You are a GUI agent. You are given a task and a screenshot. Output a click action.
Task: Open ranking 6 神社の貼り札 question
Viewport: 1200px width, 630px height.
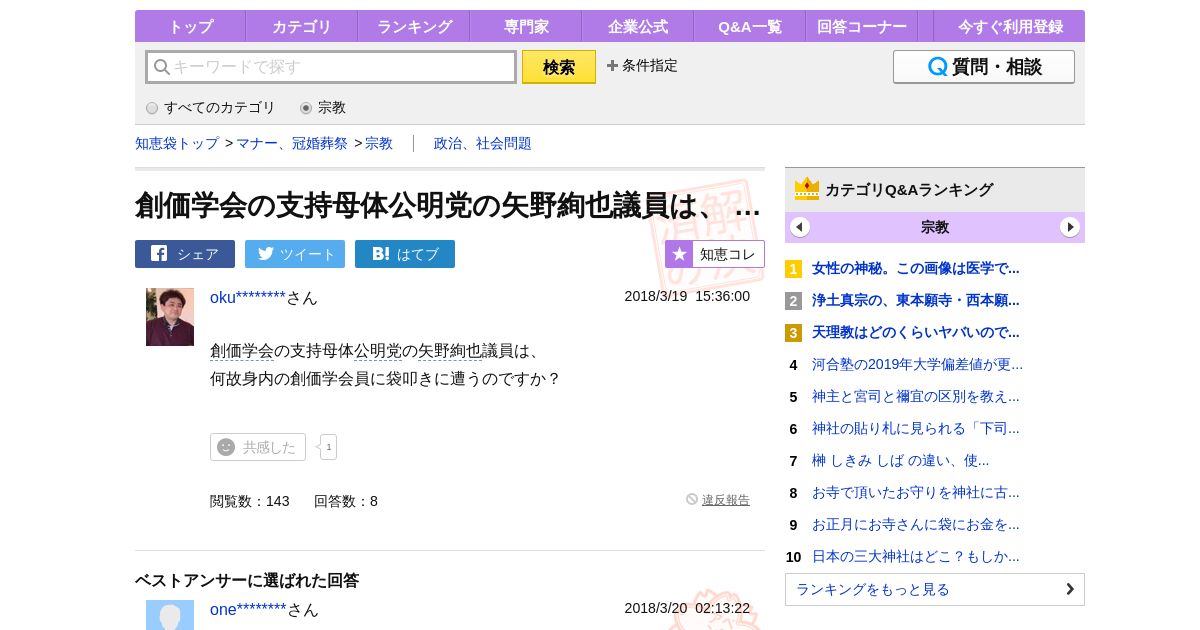pos(915,428)
